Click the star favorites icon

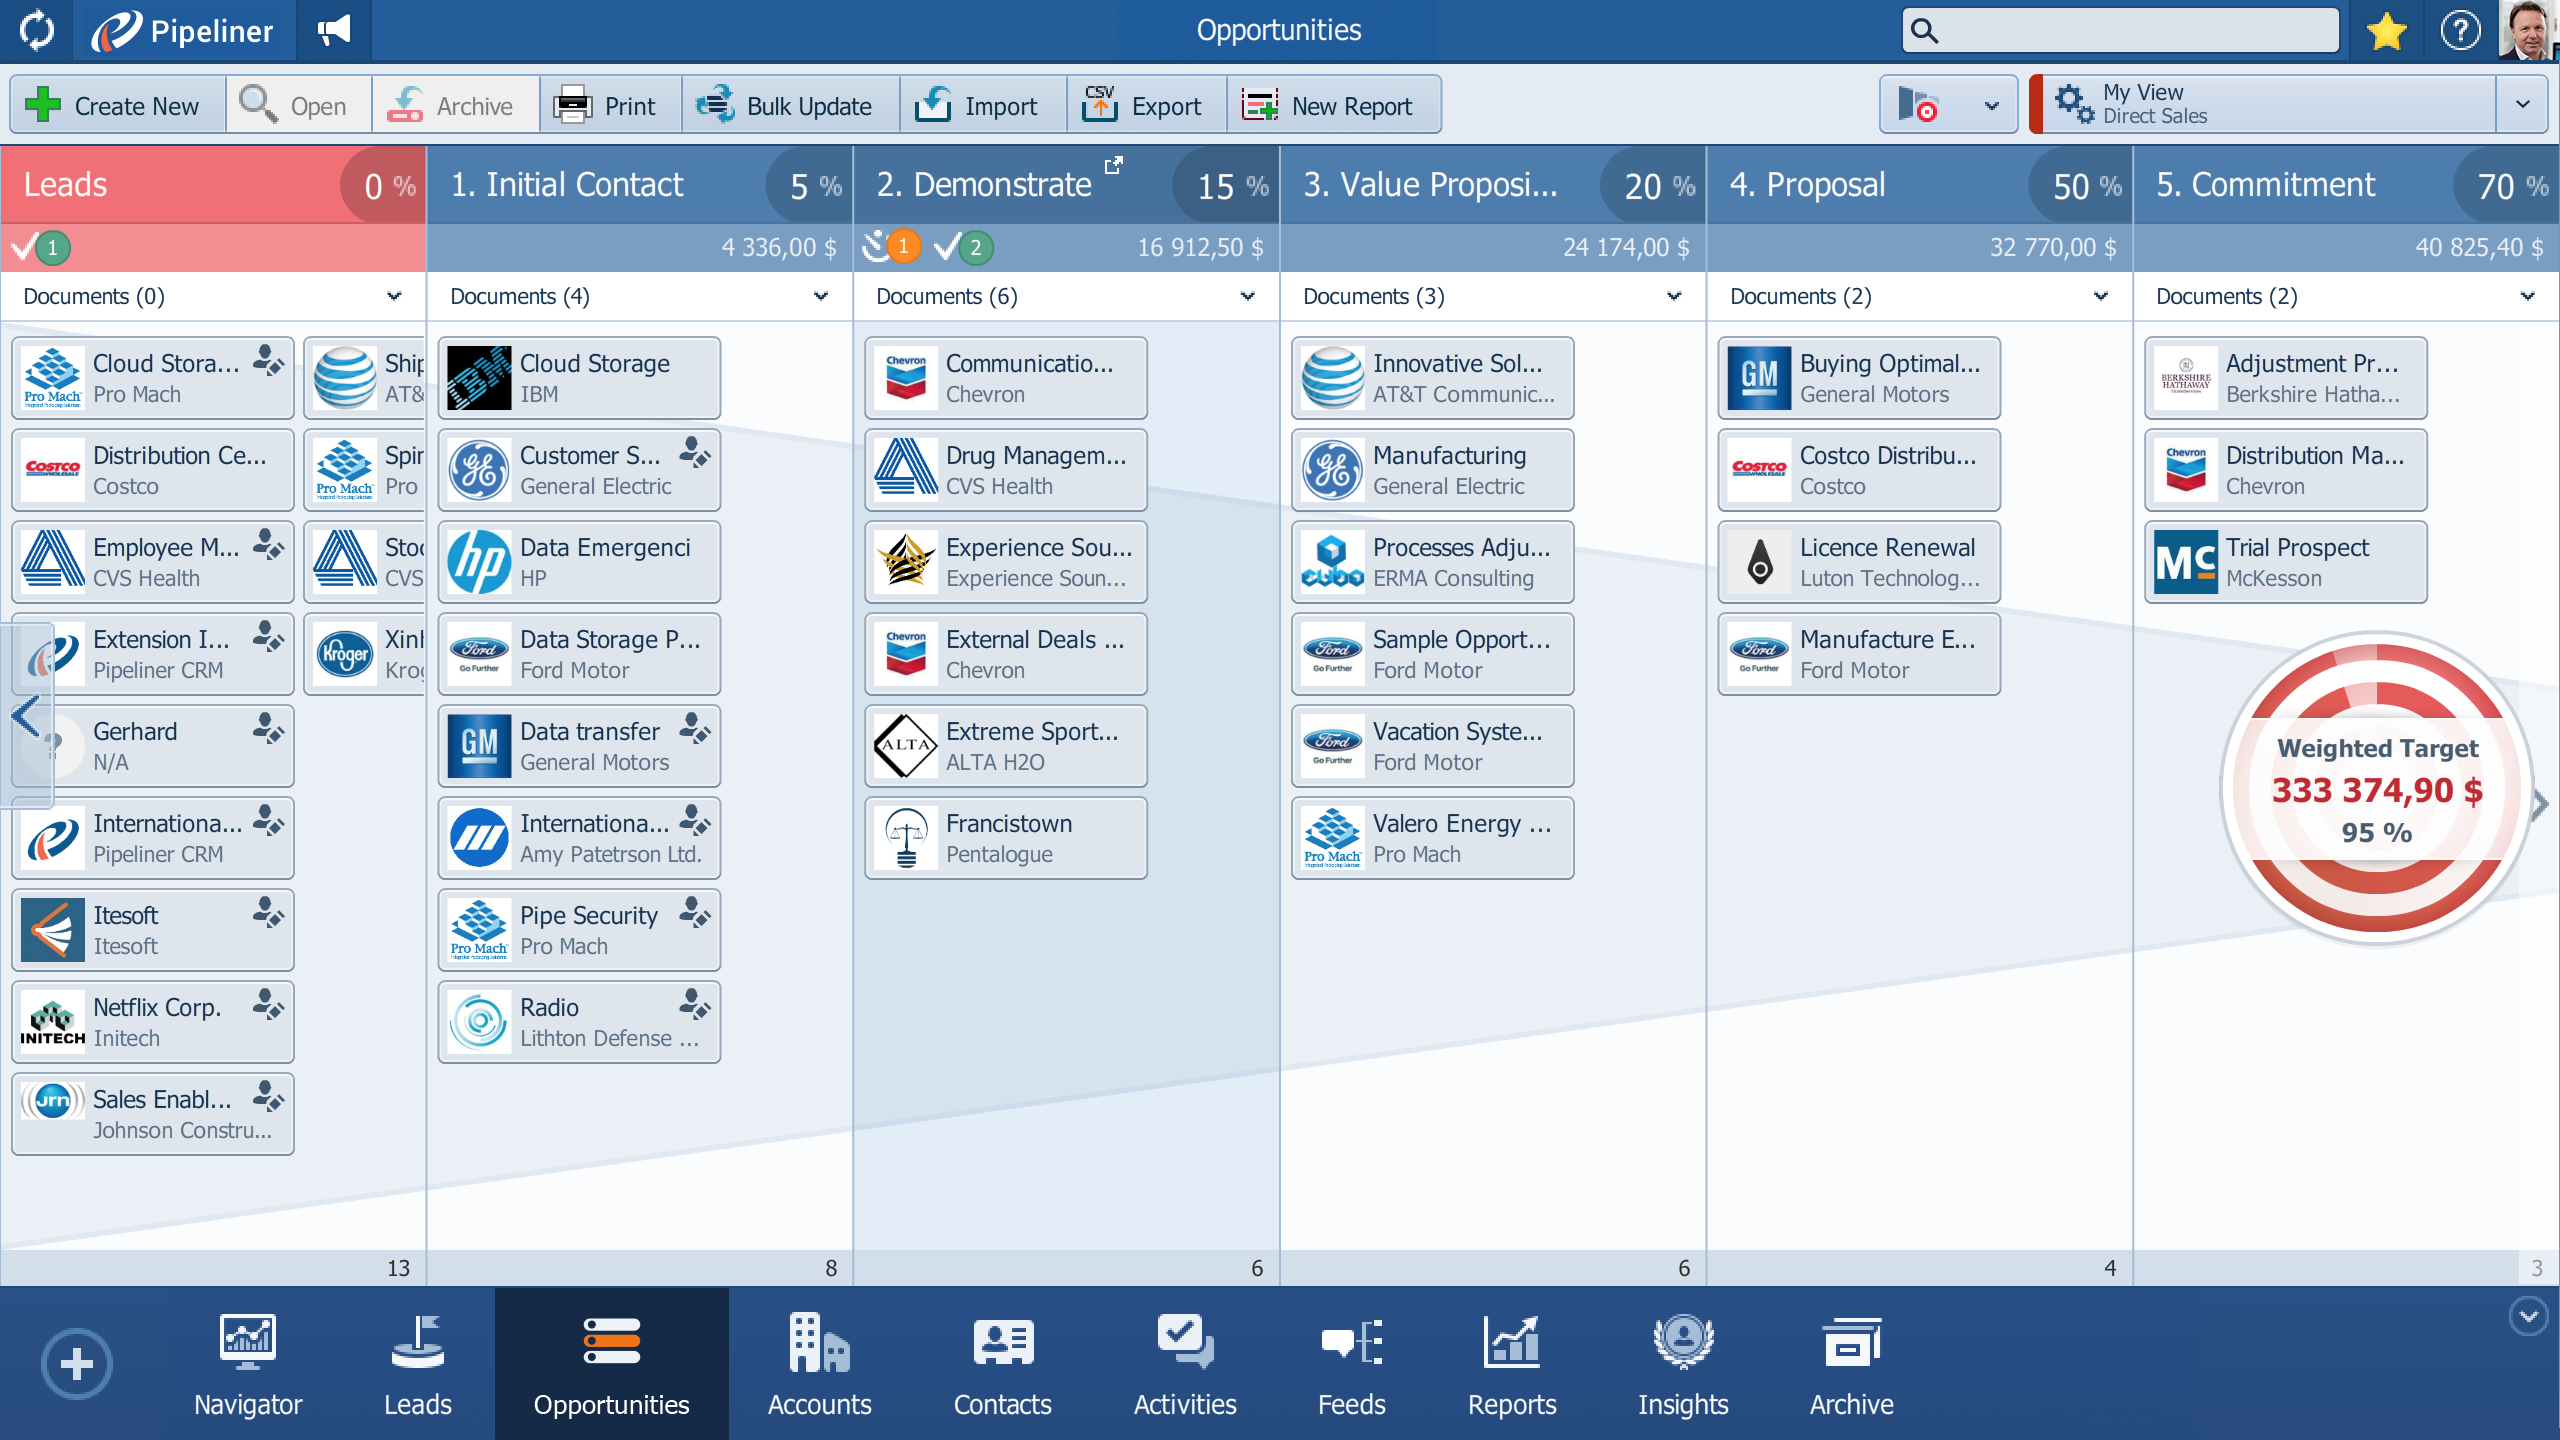(2388, 30)
